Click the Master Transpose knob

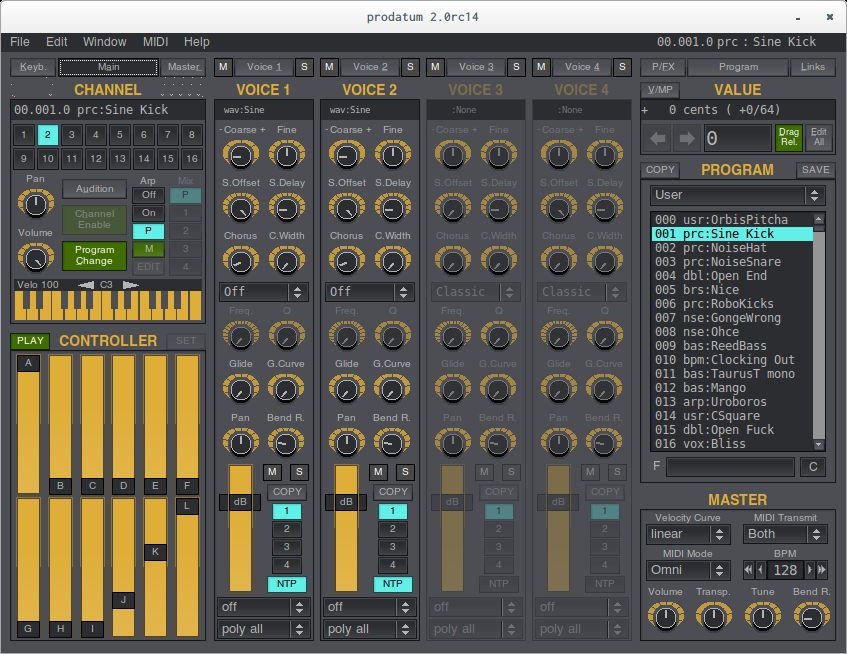(712, 617)
